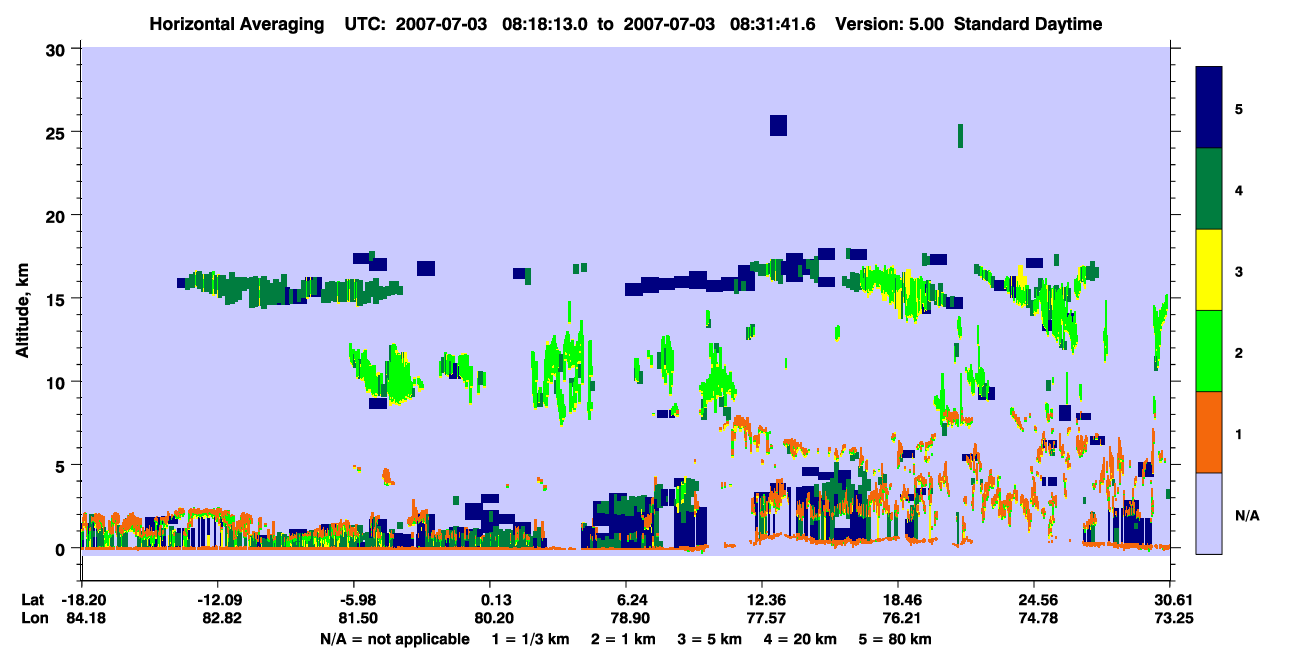Click latitude value '-12.09'
The width and height of the screenshot is (1300, 667).
click(x=217, y=600)
